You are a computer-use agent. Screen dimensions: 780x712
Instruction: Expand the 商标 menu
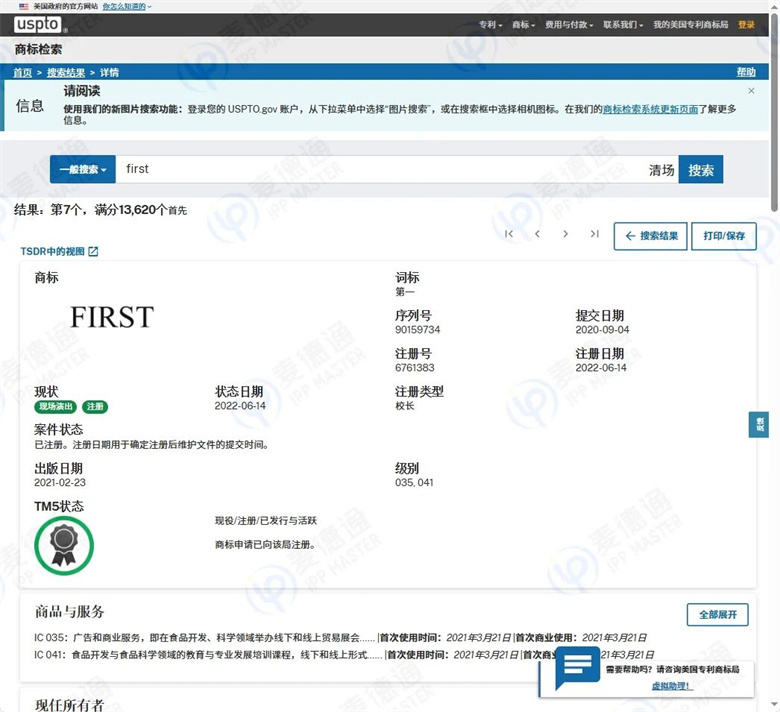(523, 24)
